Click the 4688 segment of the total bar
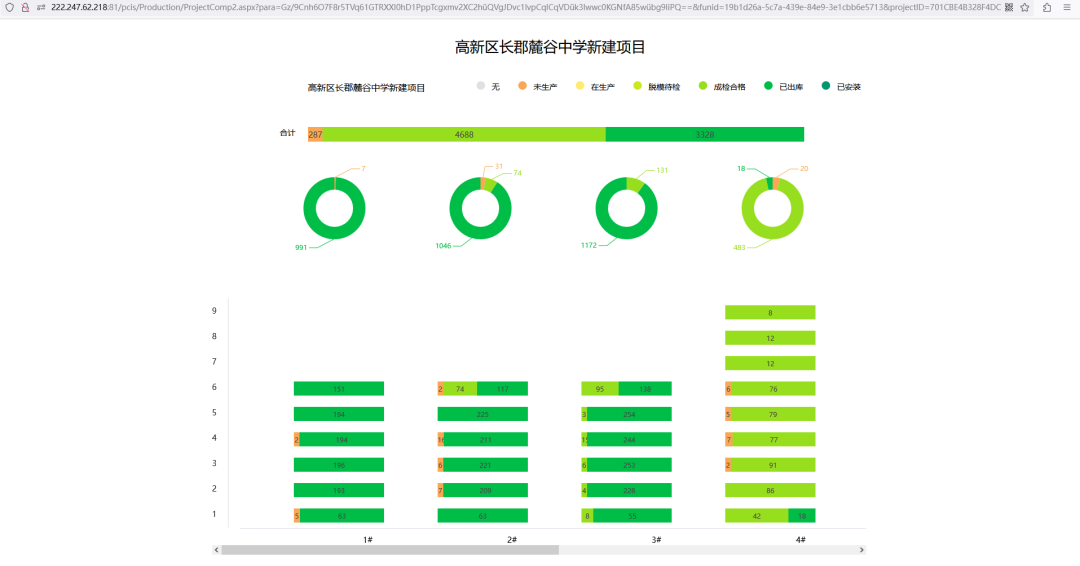Viewport: 1080px width, 566px height. [464, 134]
